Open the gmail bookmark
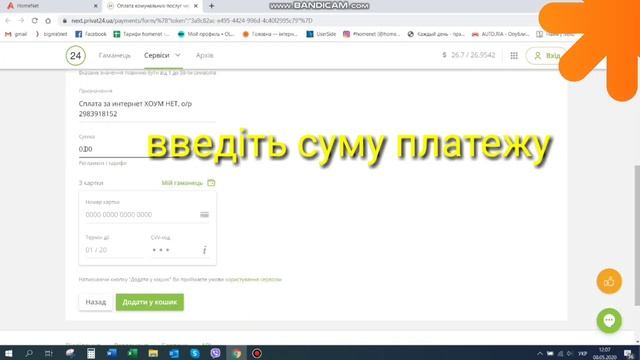 click(x=16, y=34)
